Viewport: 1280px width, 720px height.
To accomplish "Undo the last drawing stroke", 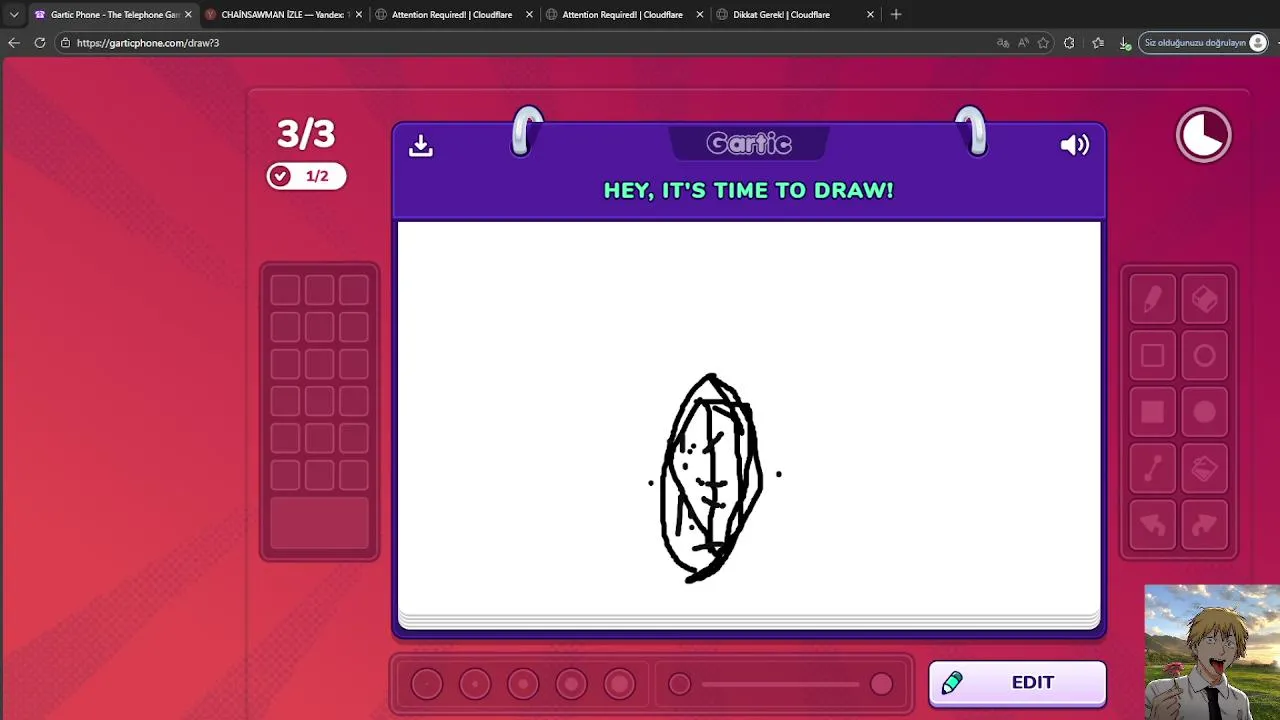I will coord(1153,525).
